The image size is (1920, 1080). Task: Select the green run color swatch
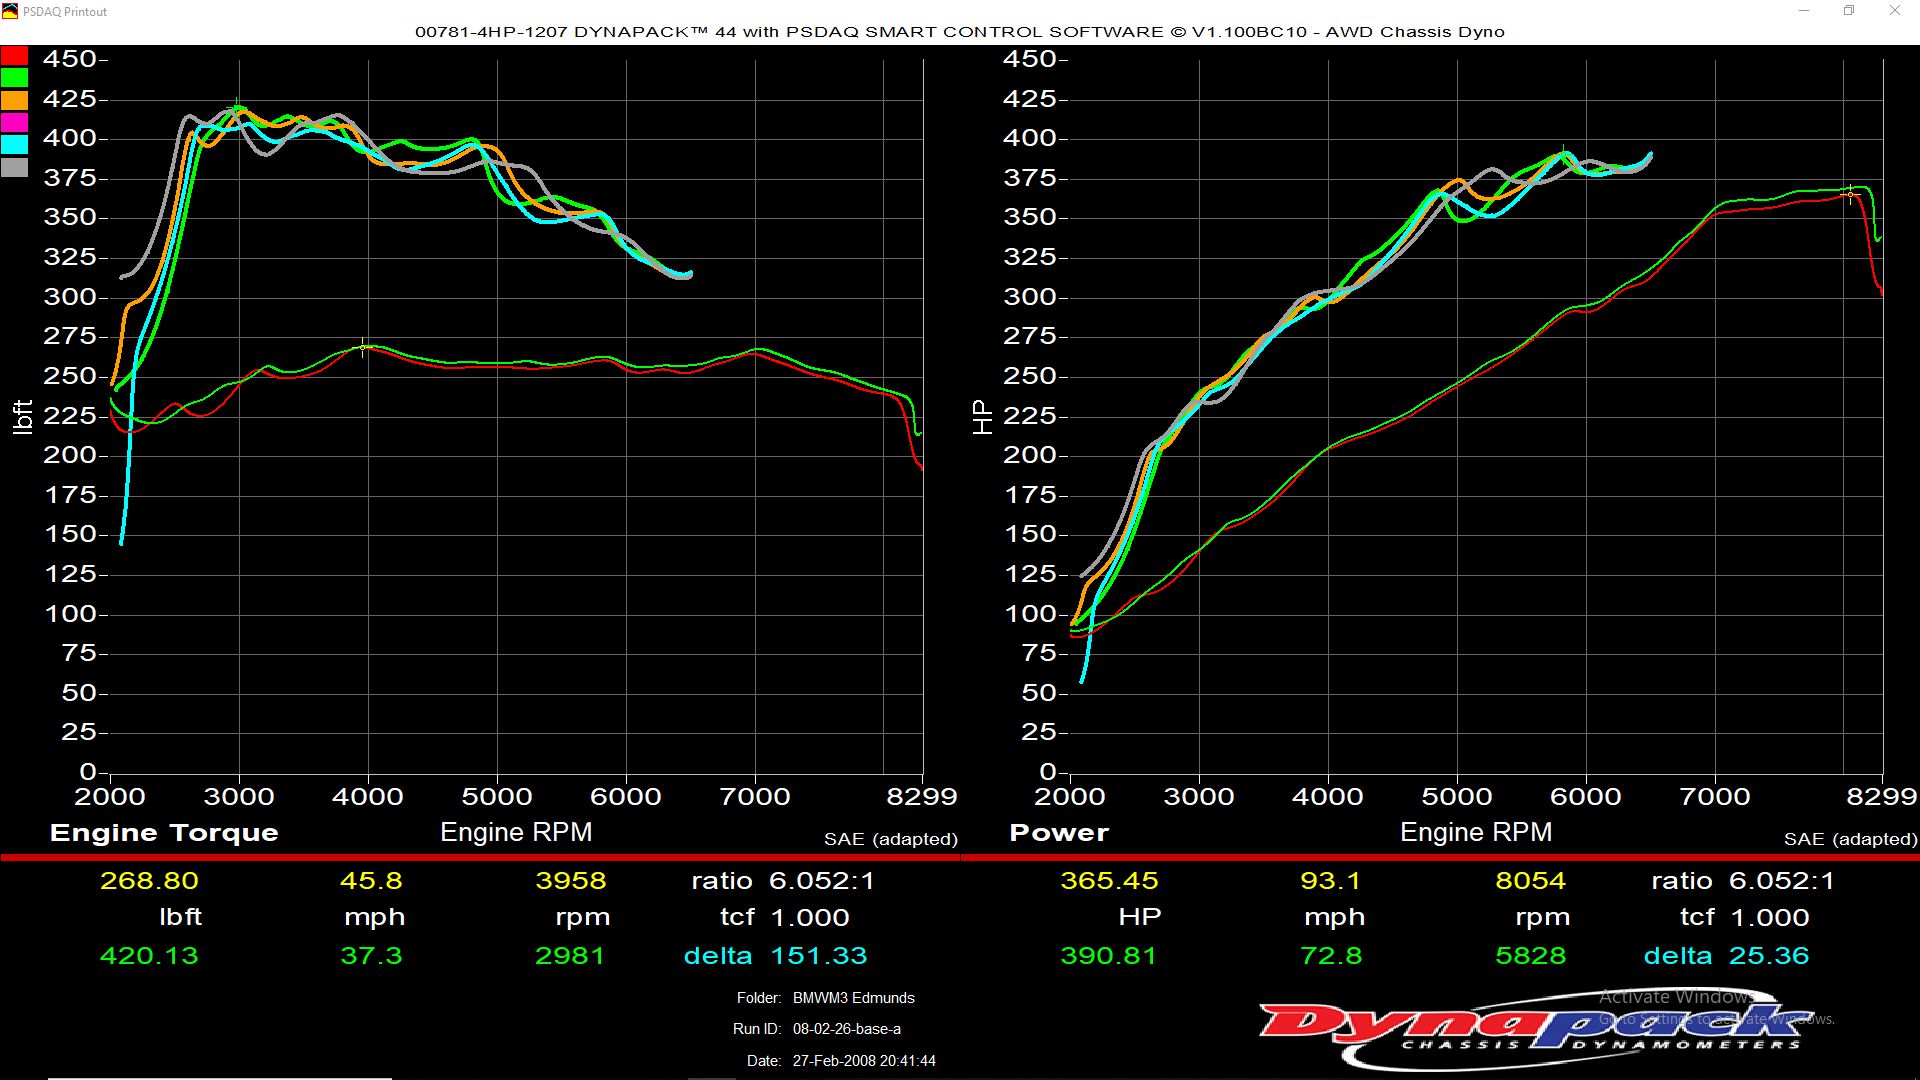14,78
